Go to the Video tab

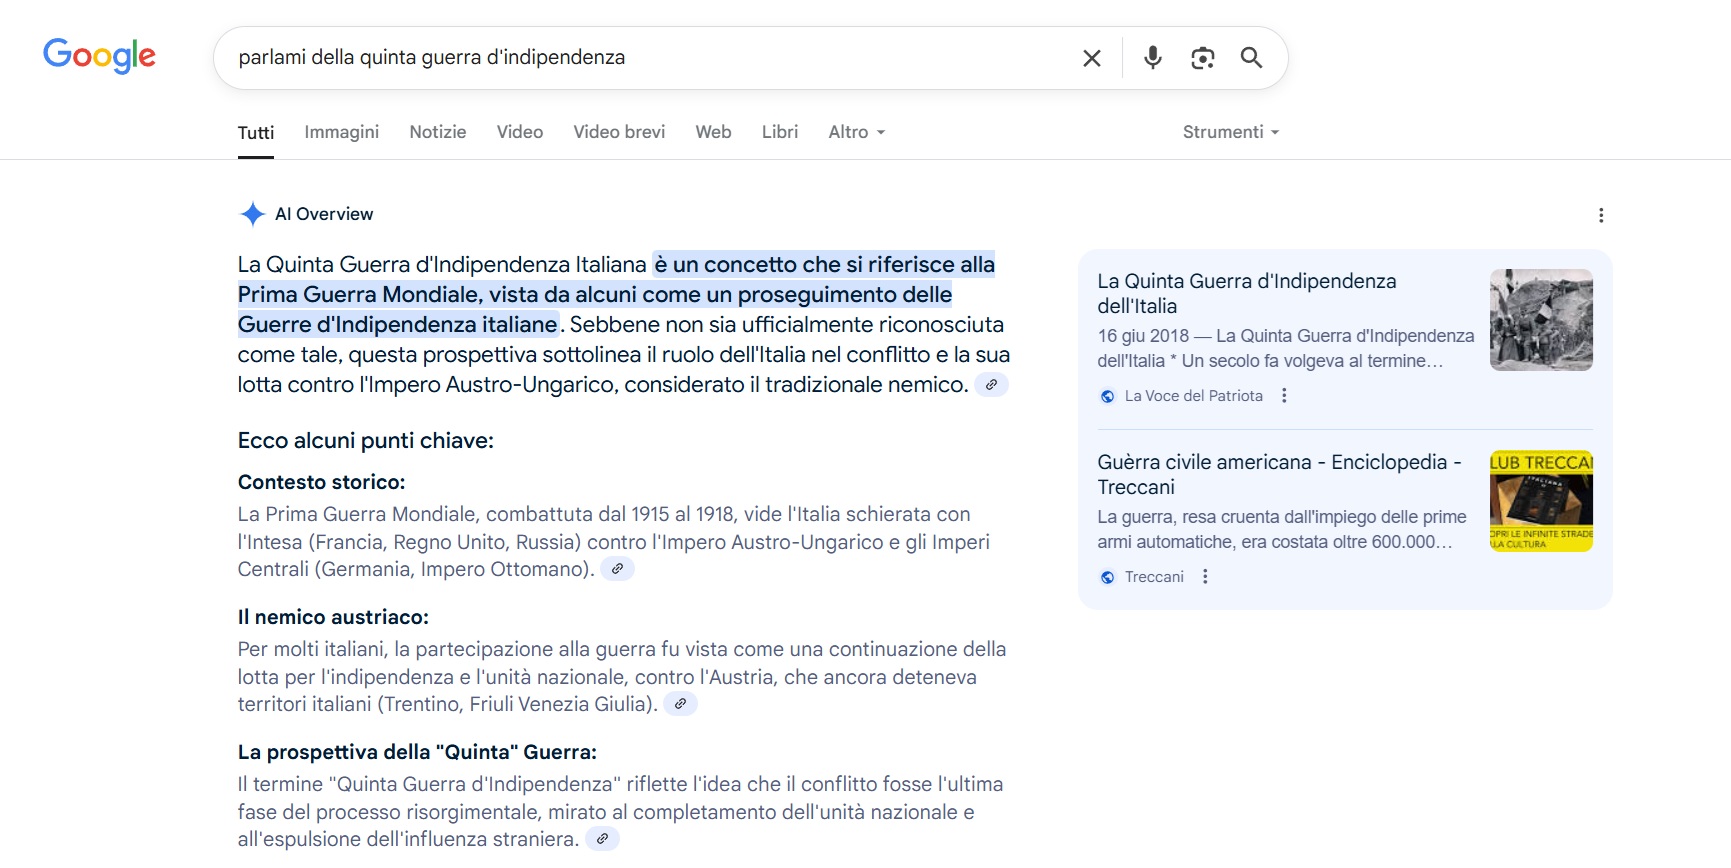(520, 132)
